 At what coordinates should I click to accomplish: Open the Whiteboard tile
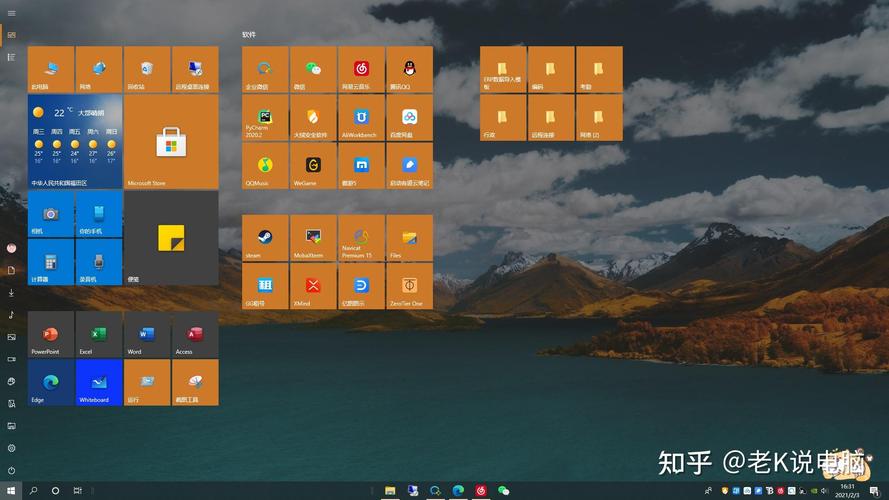coord(99,383)
